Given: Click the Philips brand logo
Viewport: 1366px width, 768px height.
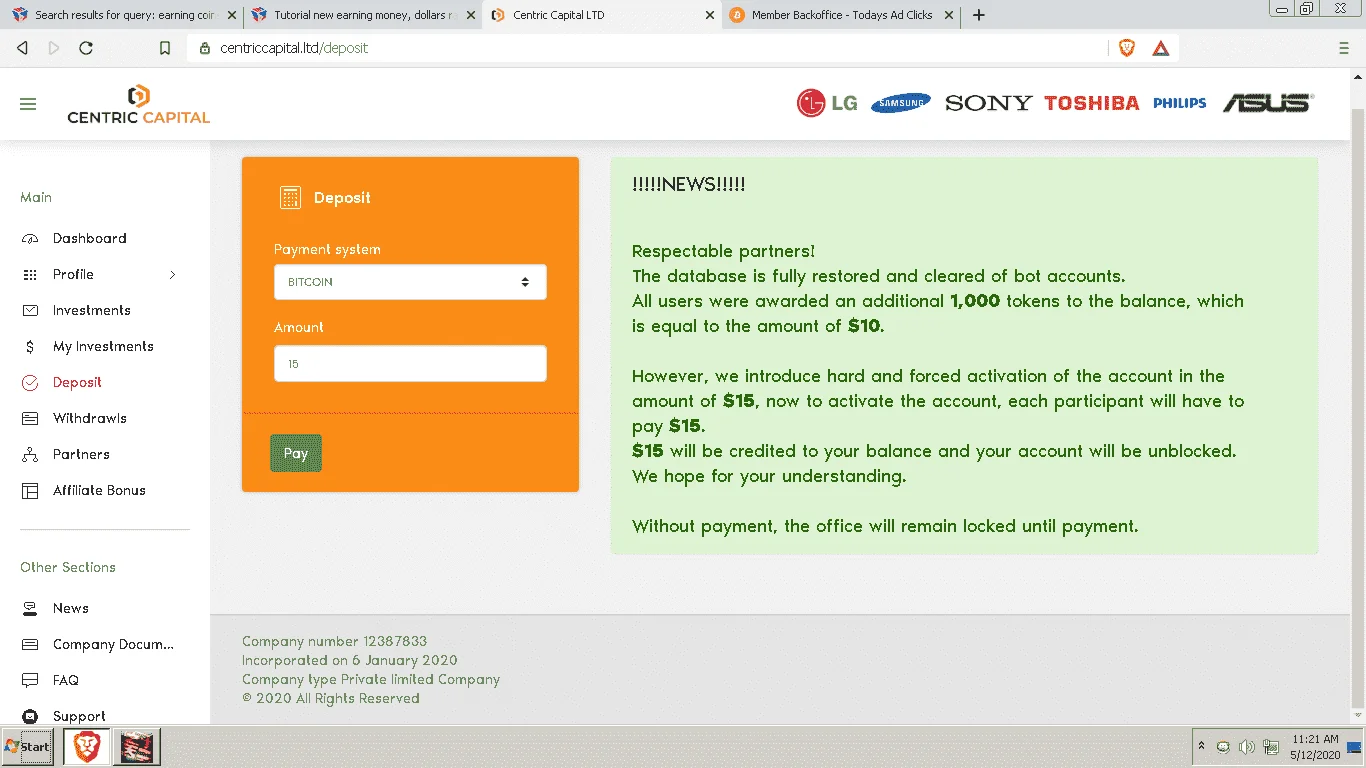Looking at the screenshot, I should pos(1180,103).
